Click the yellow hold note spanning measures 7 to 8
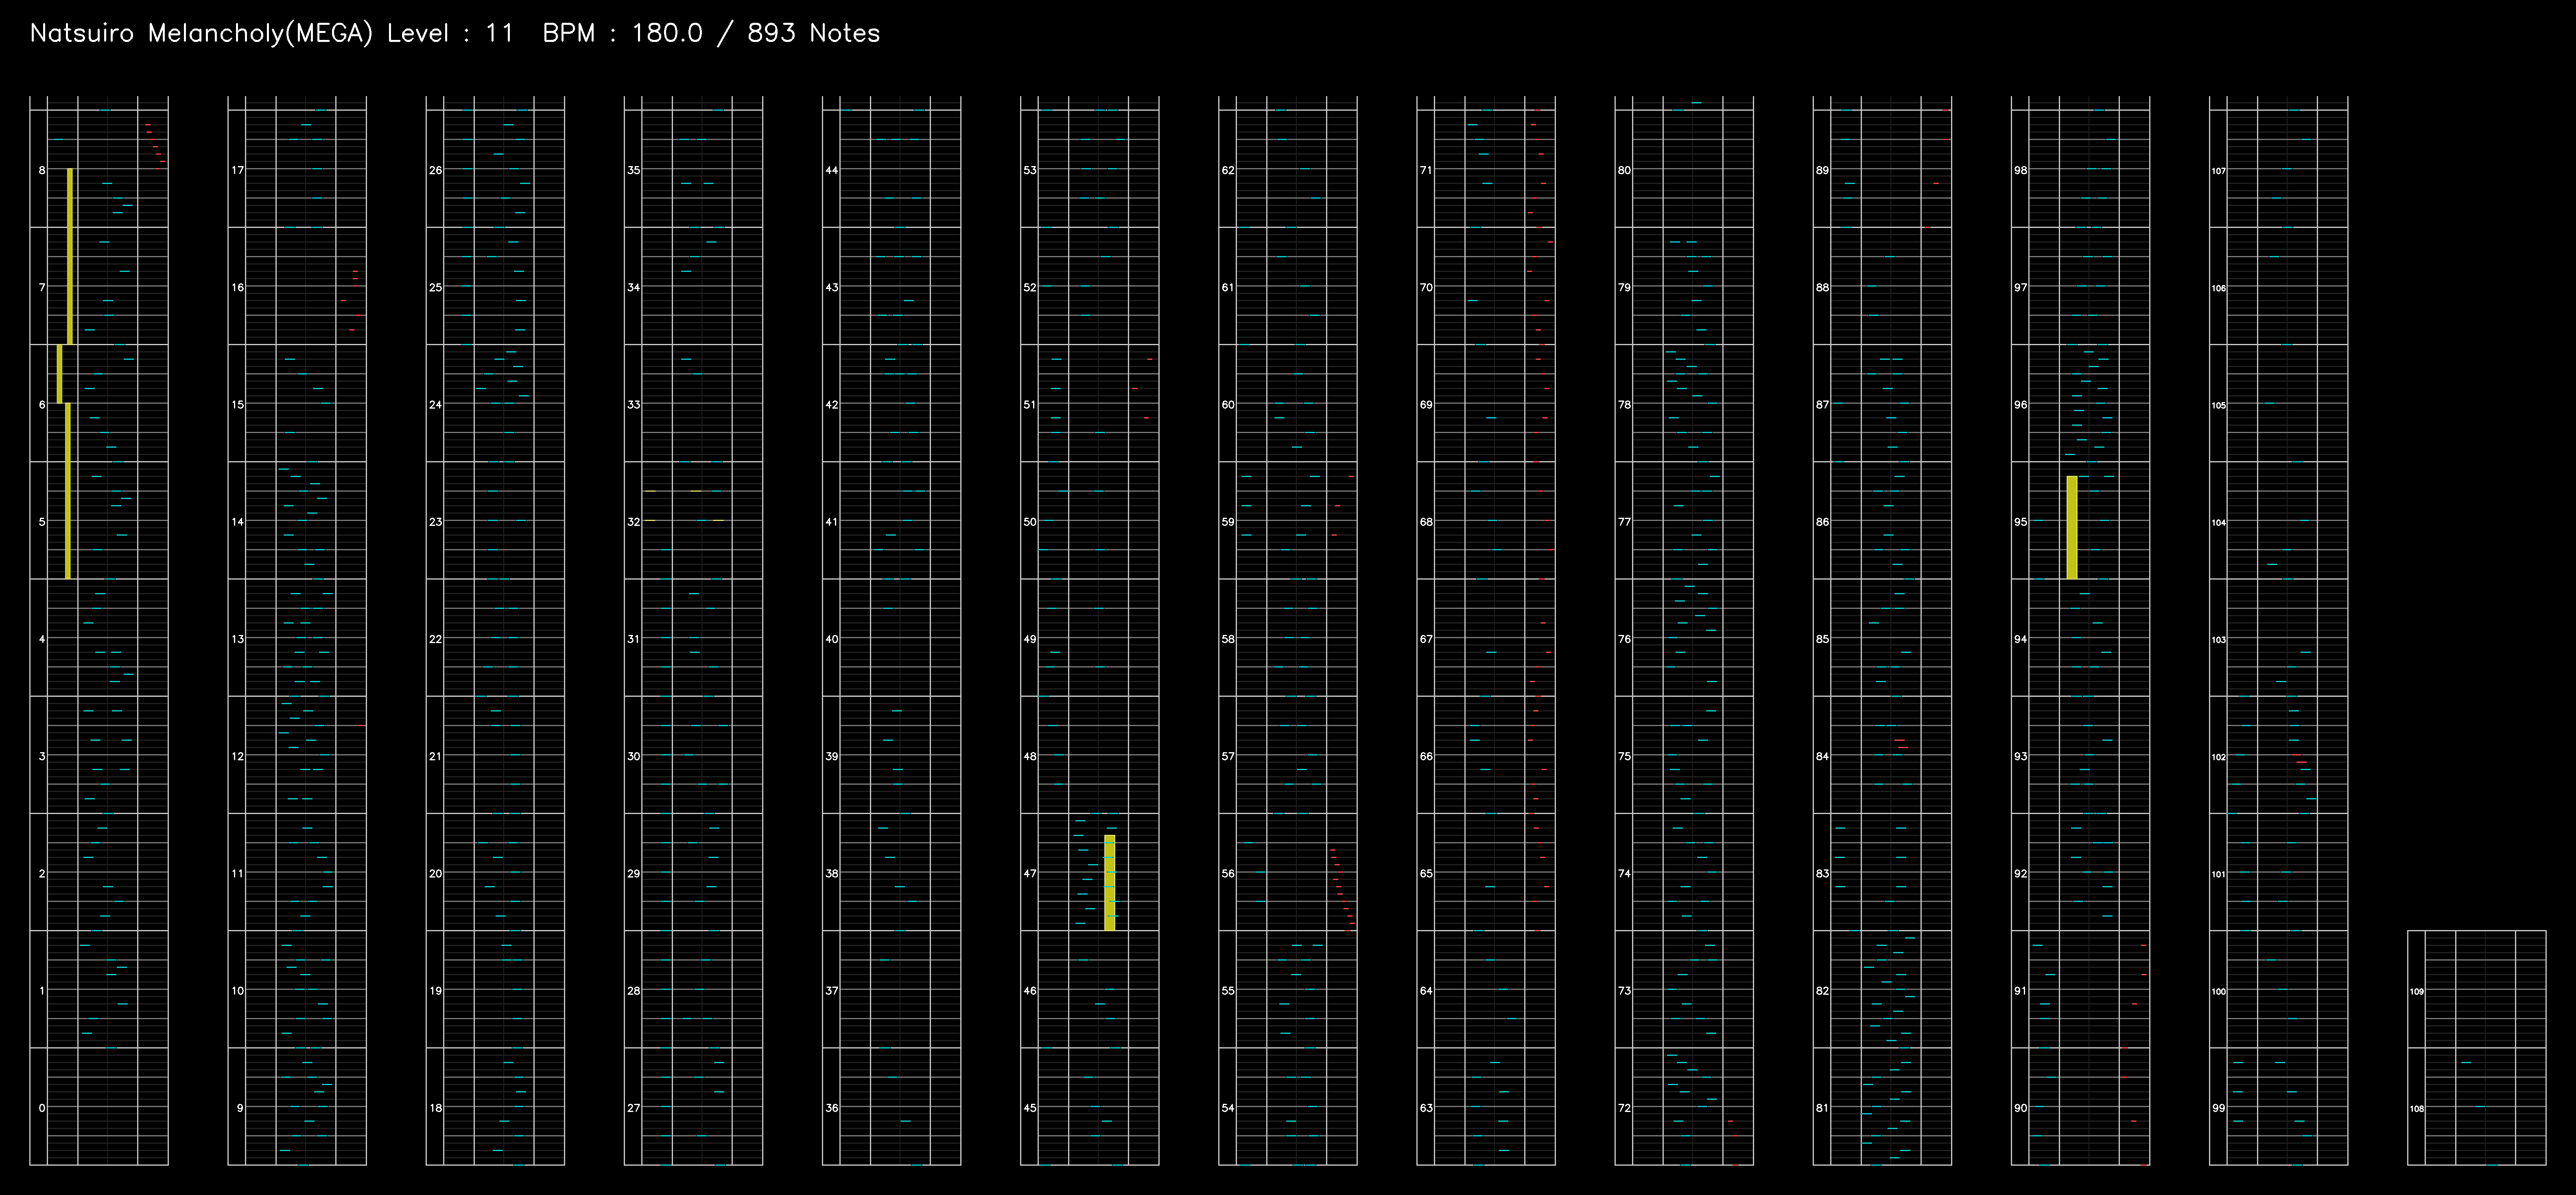Screen dimensions: 2576x1195 pos(70,256)
